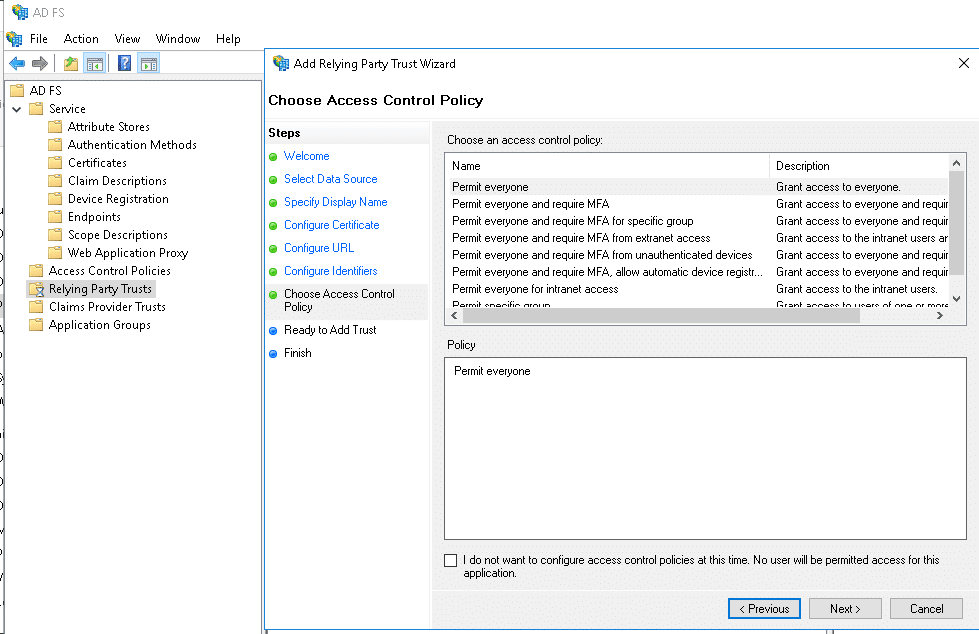Click the folder icon beside Attribute Stores
Image resolution: width=979 pixels, height=634 pixels.
click(x=55, y=127)
